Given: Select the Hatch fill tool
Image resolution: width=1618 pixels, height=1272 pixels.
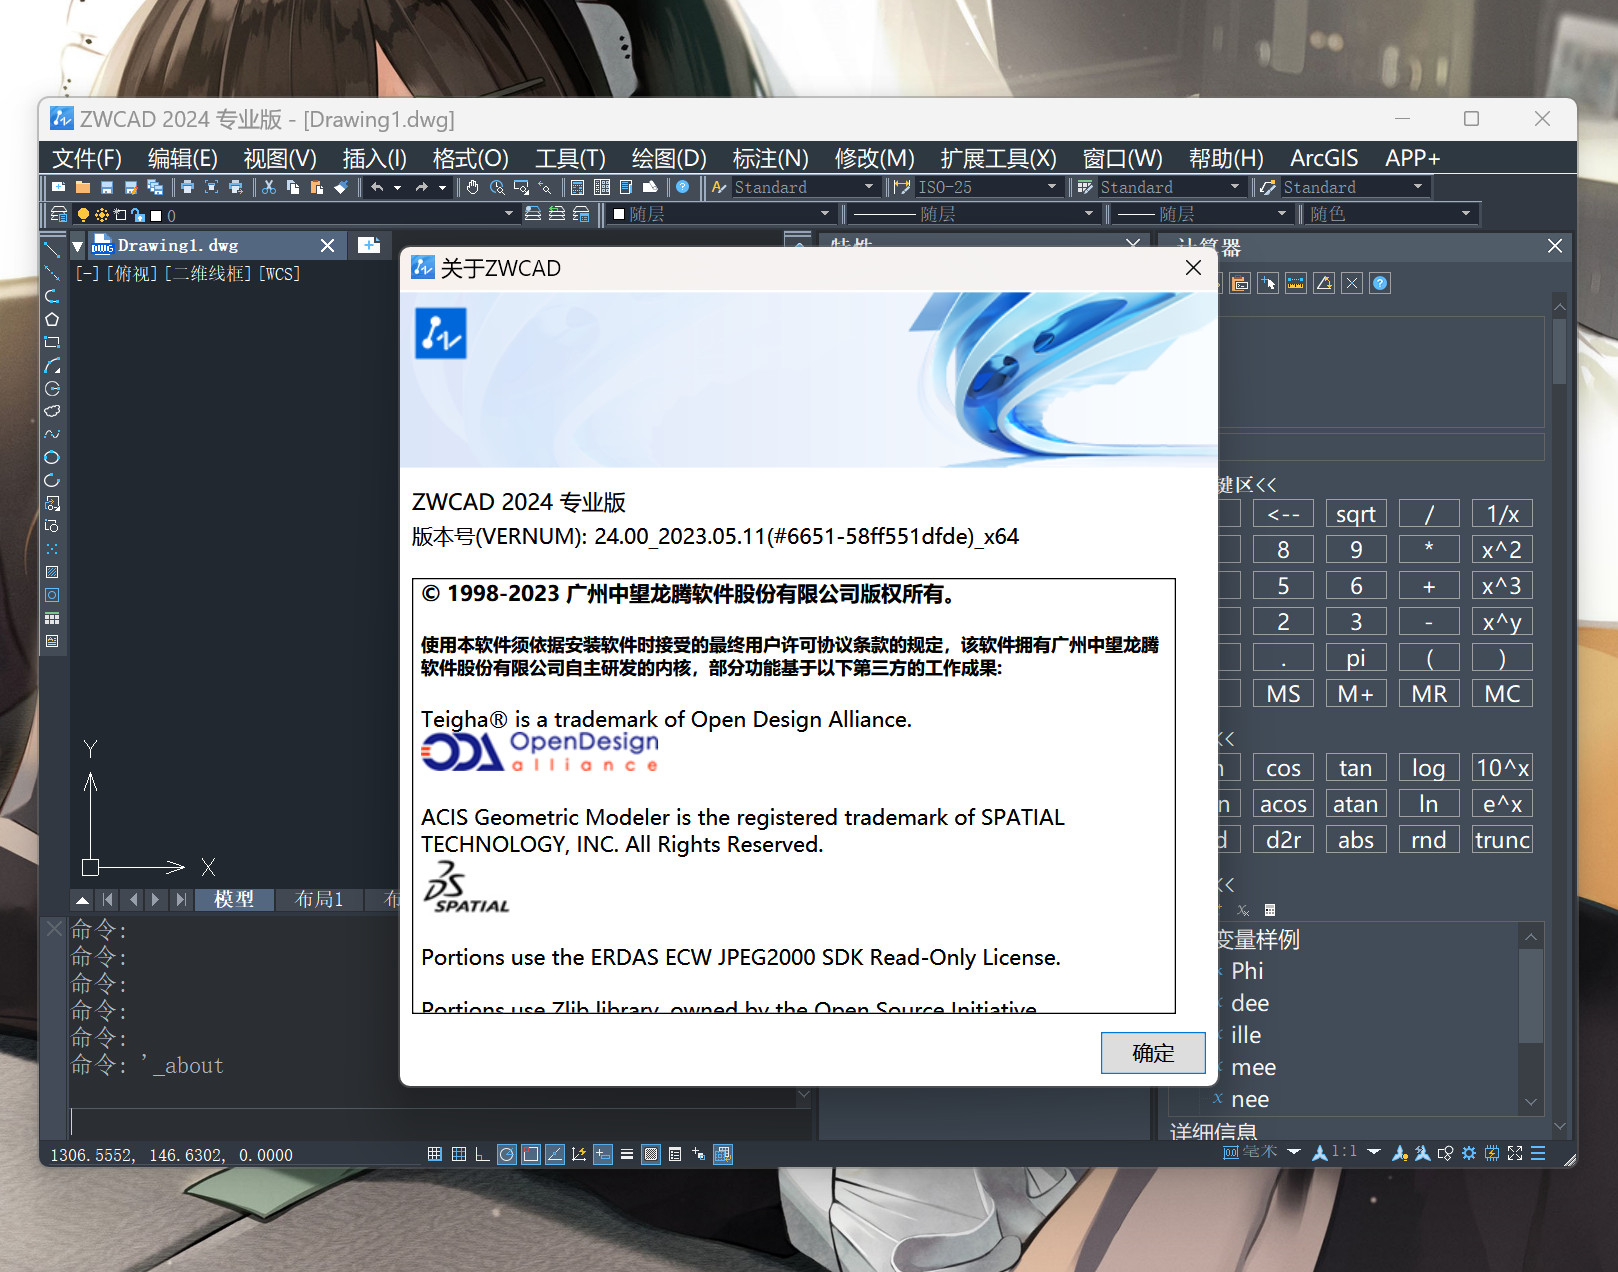Looking at the screenshot, I should coord(52,572).
